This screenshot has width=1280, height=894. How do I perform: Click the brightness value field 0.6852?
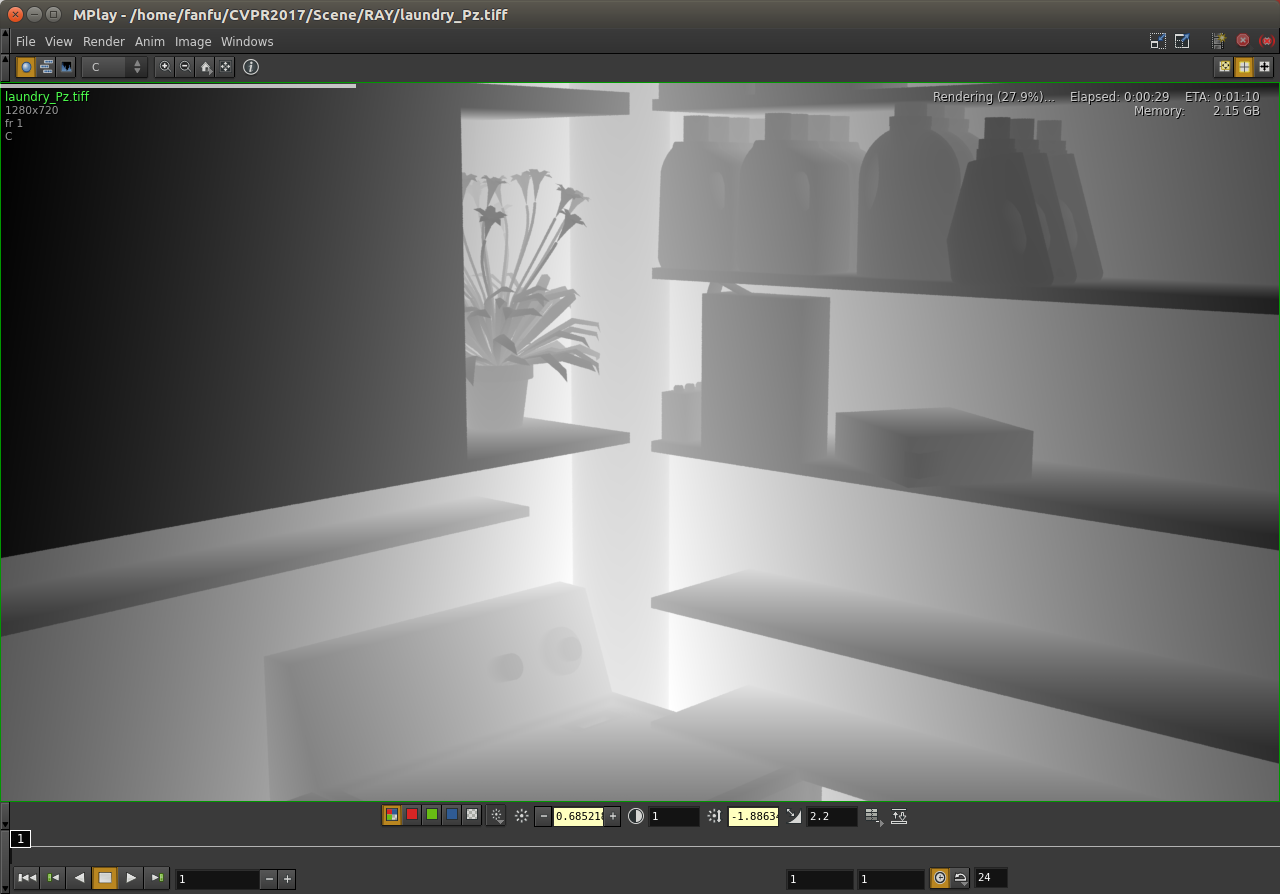coord(578,816)
